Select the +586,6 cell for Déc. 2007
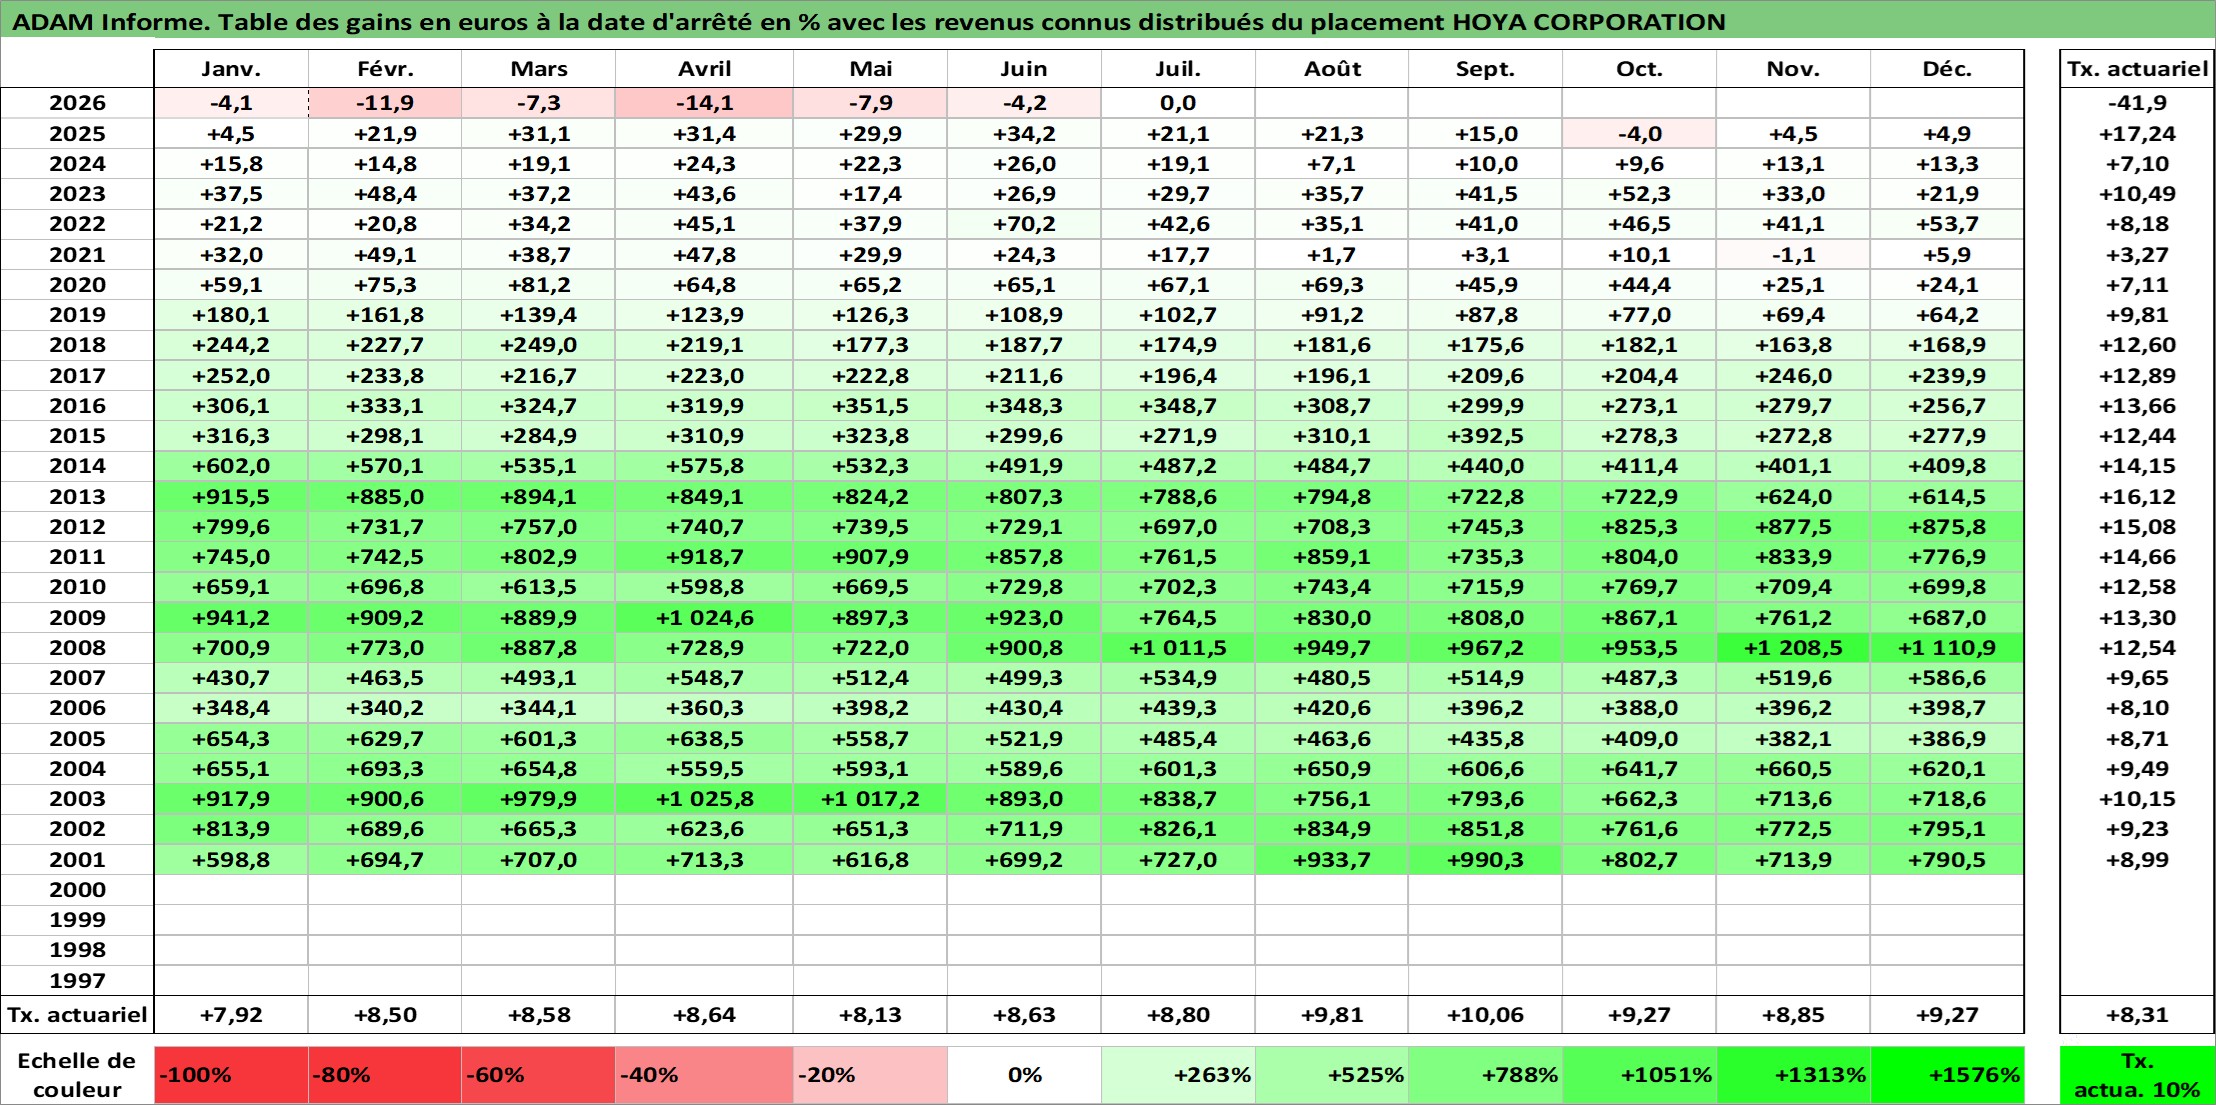The height and width of the screenshot is (1105, 2216). pyautogui.click(x=1947, y=678)
